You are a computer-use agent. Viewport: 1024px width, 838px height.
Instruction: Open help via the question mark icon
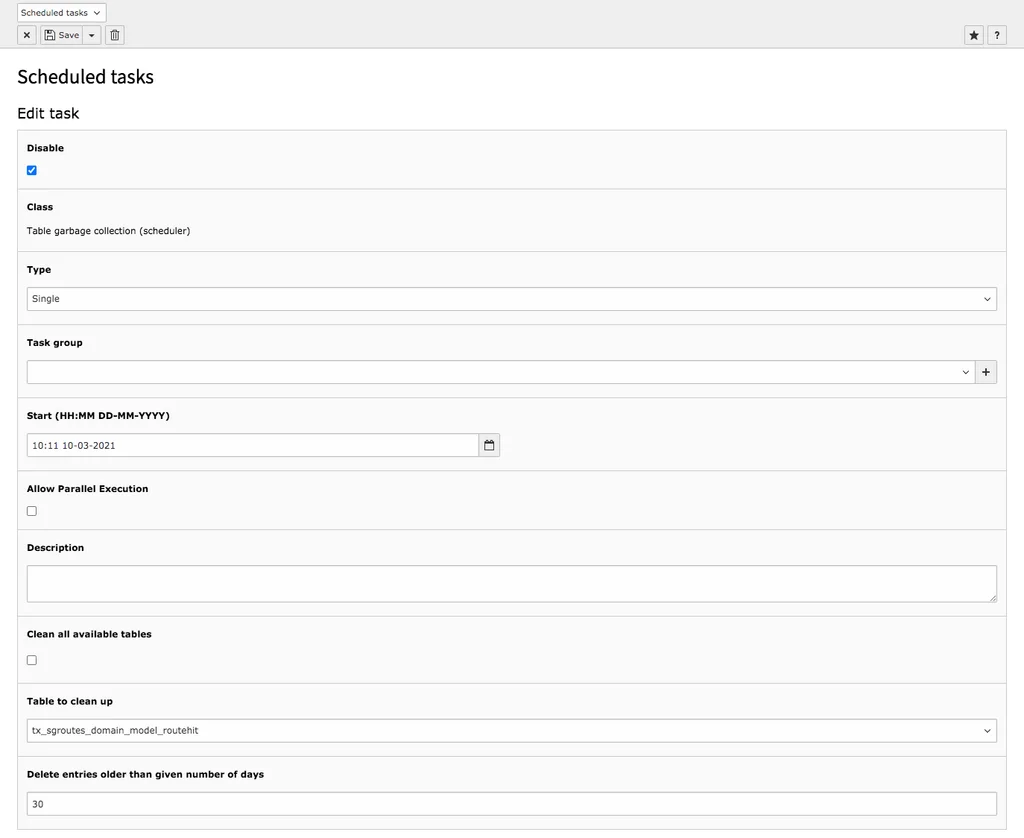[x=997, y=35]
